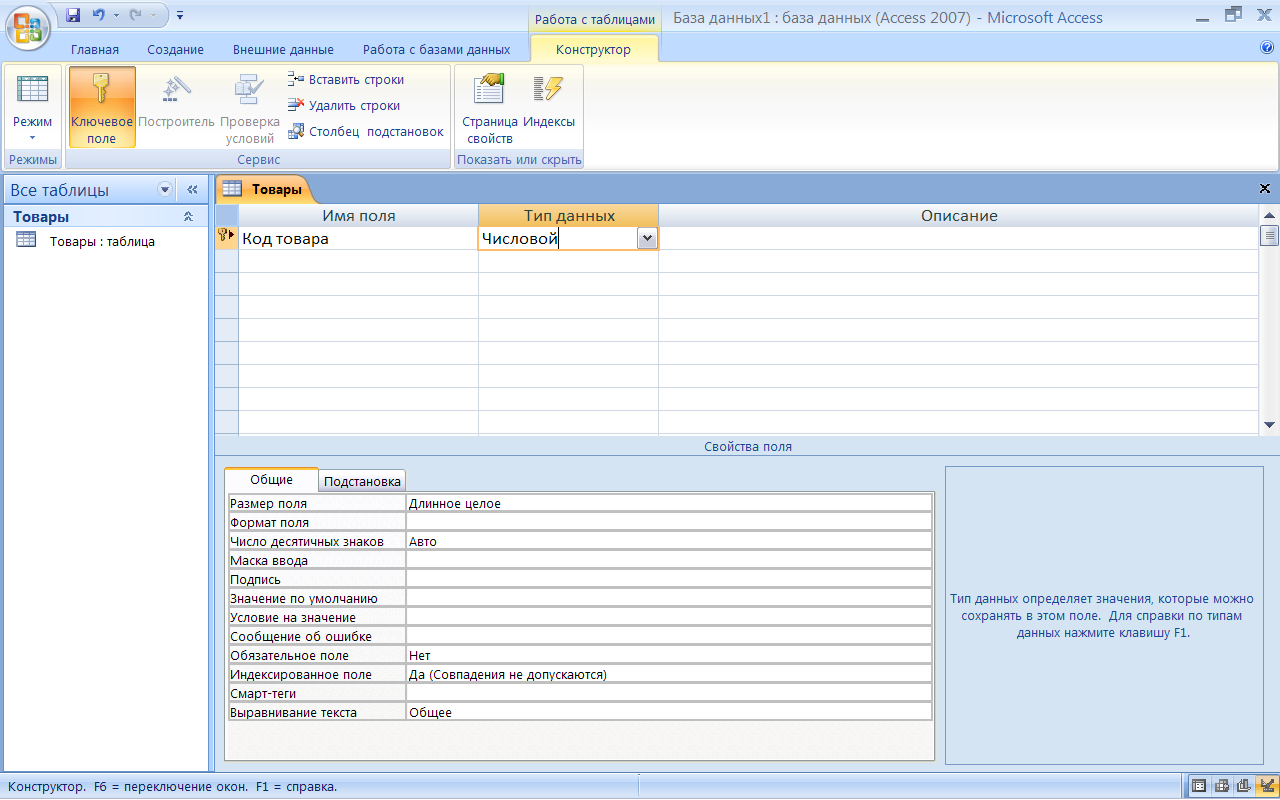Switch view with the Режим table icon
The width and height of the screenshot is (1280, 800).
(33, 90)
